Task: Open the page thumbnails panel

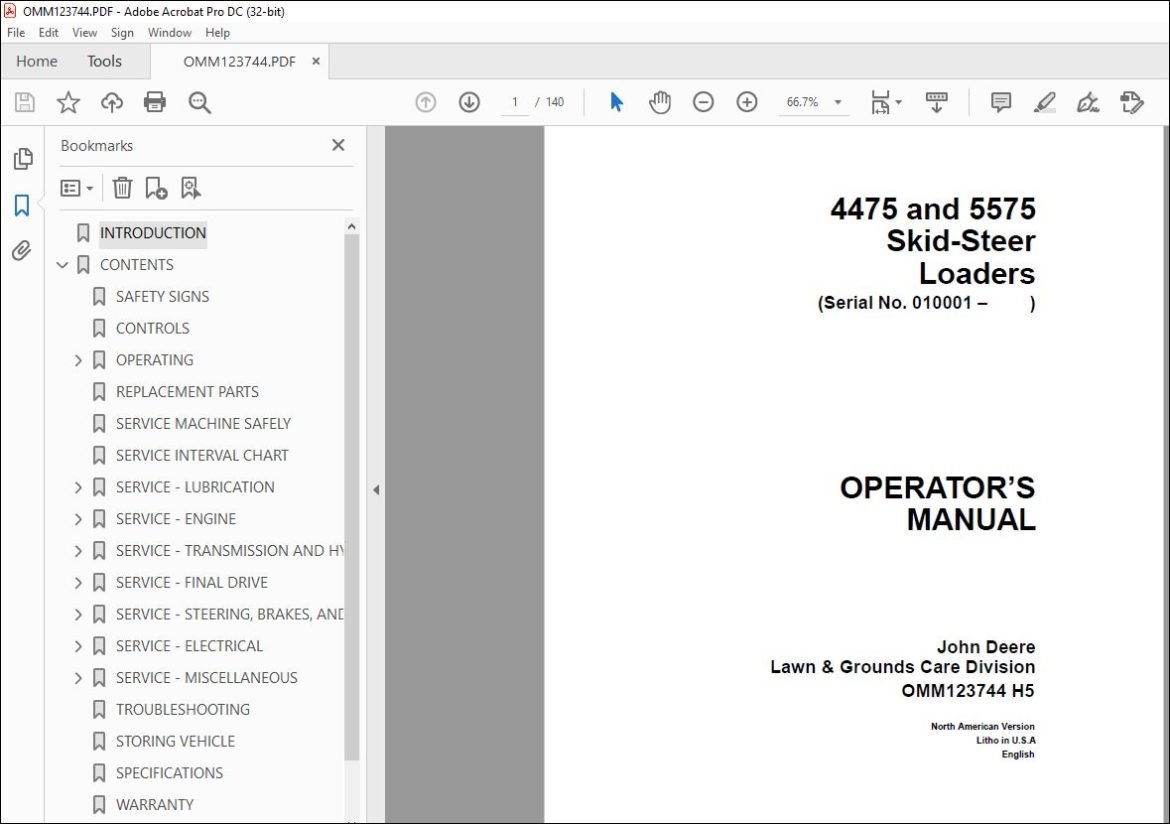Action: click(22, 158)
